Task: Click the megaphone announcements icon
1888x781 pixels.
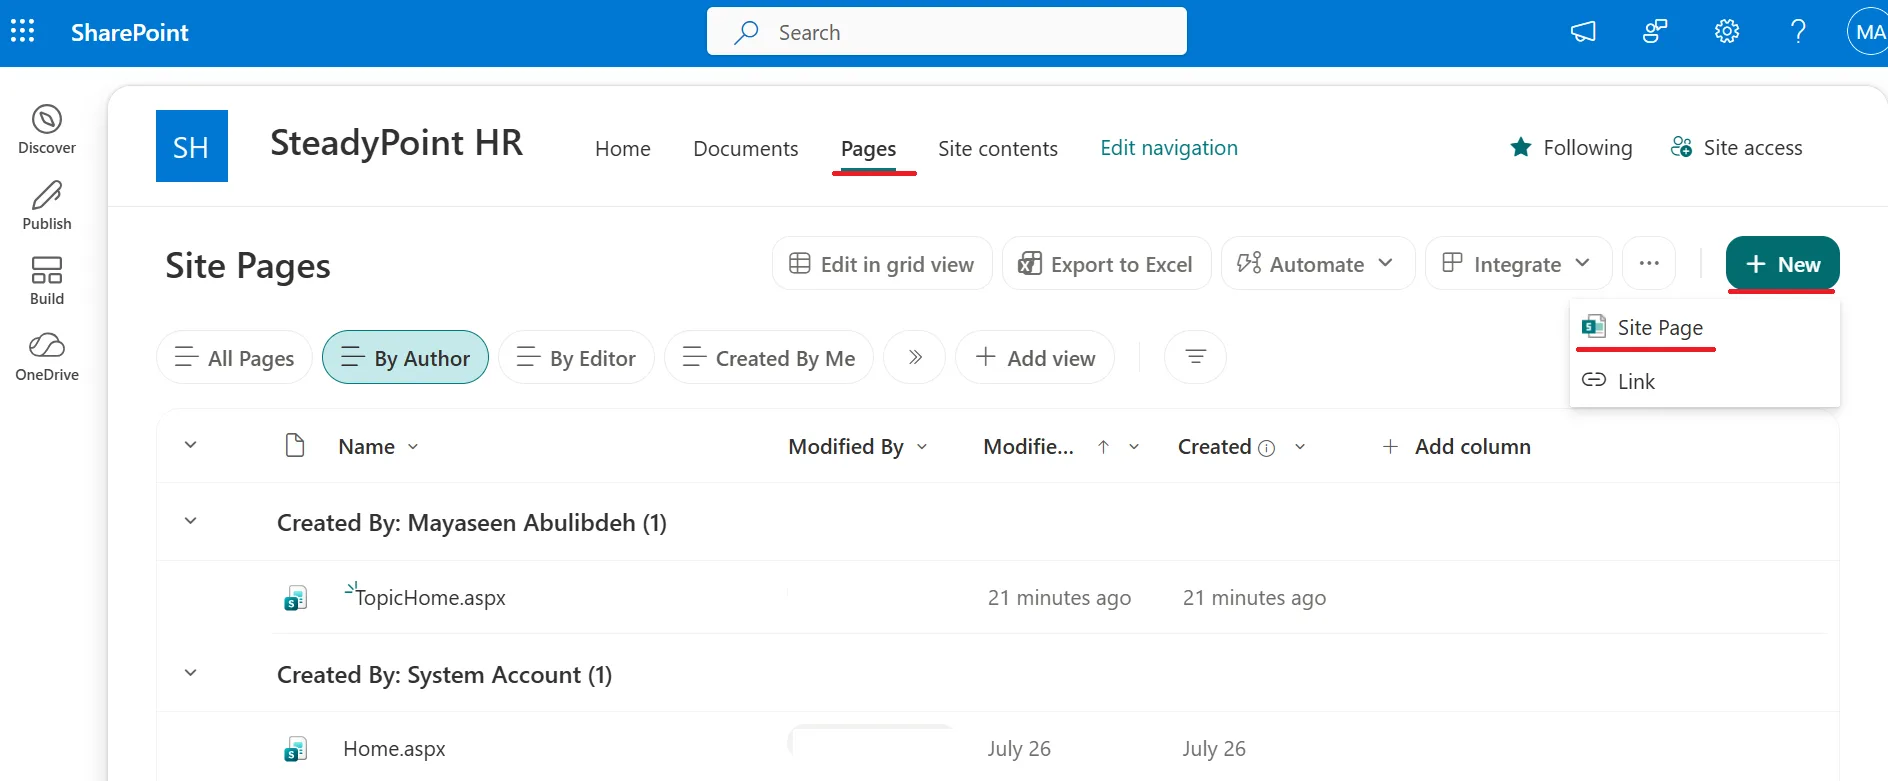Action: pos(1583,32)
